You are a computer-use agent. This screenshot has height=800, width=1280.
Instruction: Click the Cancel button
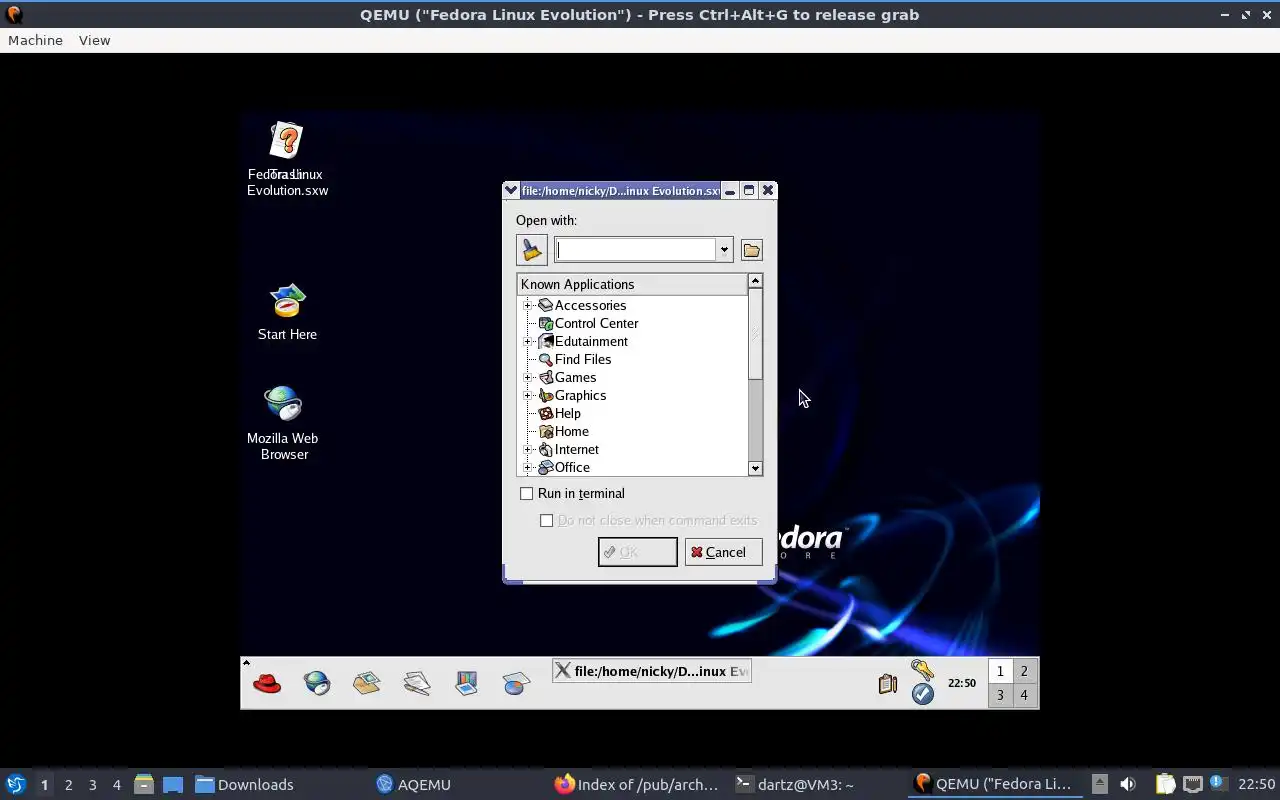tap(723, 552)
